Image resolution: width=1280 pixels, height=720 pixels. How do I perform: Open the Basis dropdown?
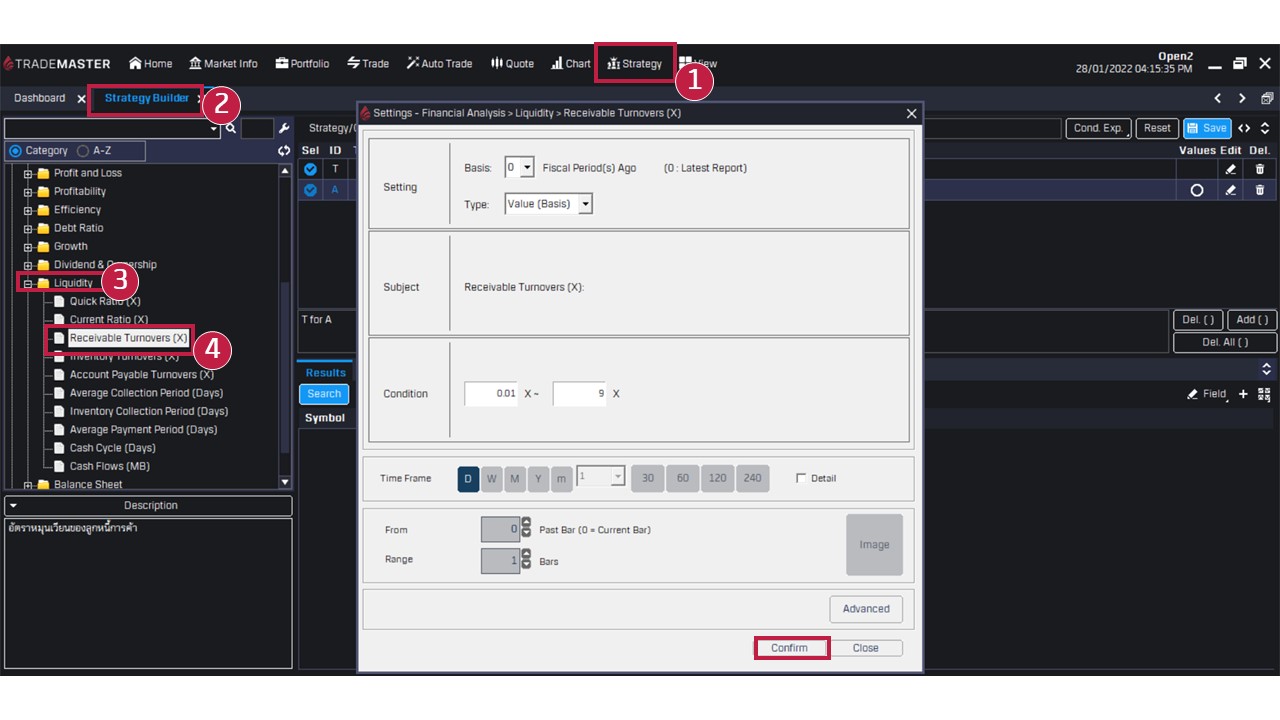coord(519,168)
